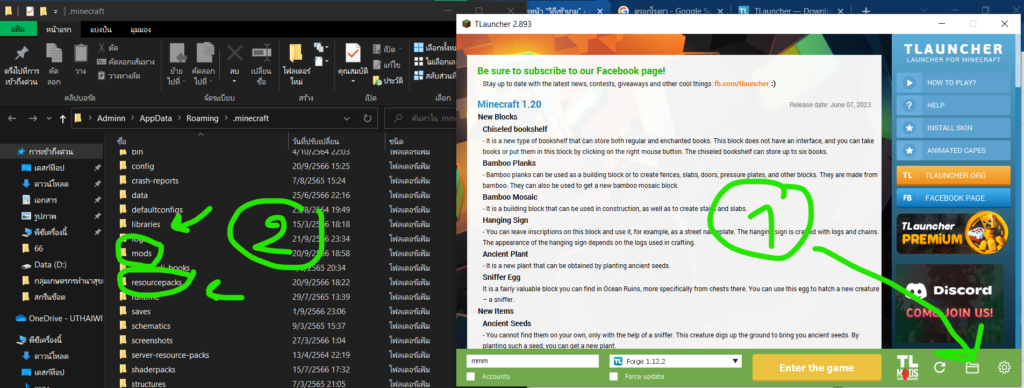Viewport: 1024px width, 388px height.
Task: Select the mods folder
Action: (x=141, y=253)
